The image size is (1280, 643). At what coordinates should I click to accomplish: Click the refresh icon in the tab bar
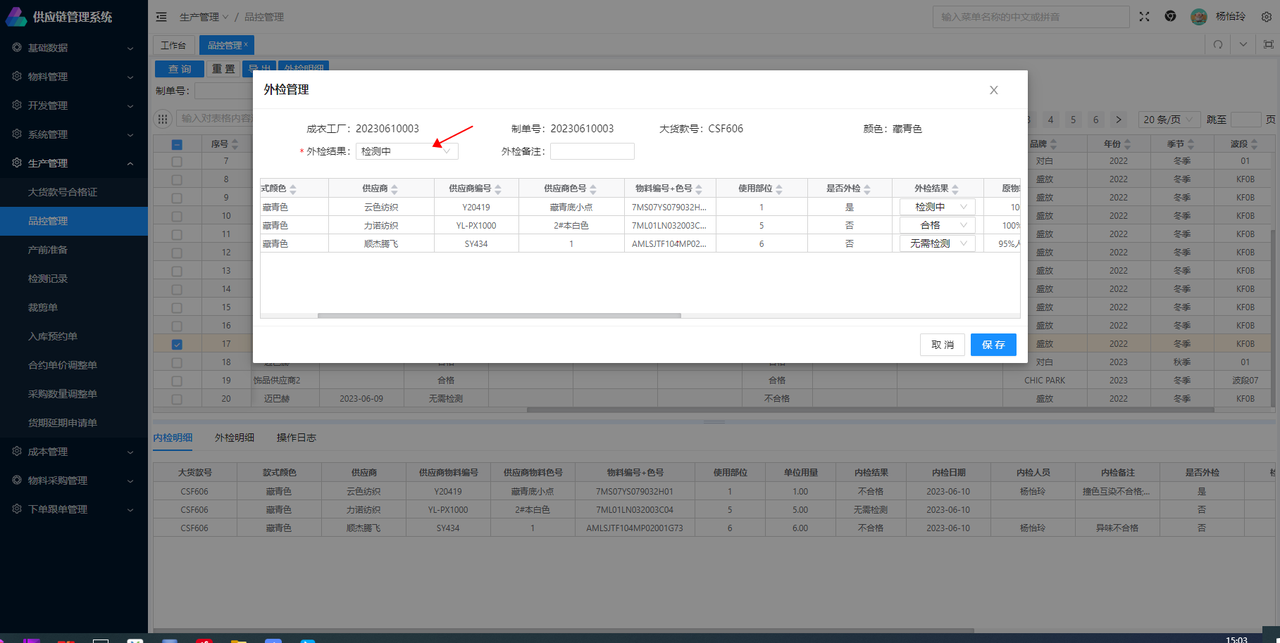point(1218,45)
